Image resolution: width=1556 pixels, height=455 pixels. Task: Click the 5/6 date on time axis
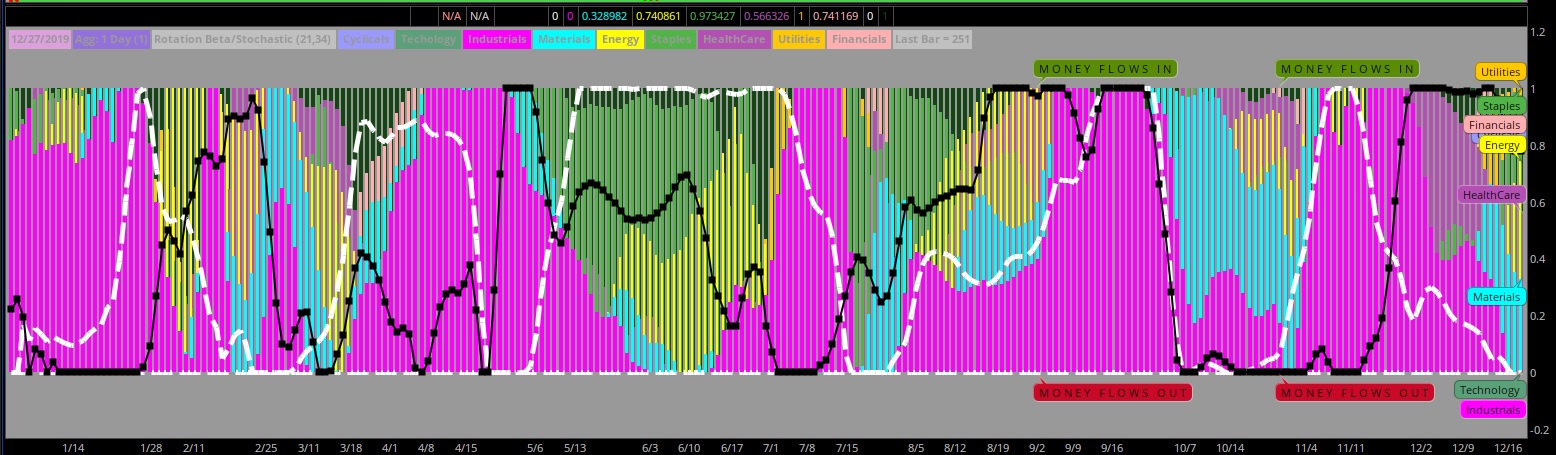pos(535,449)
